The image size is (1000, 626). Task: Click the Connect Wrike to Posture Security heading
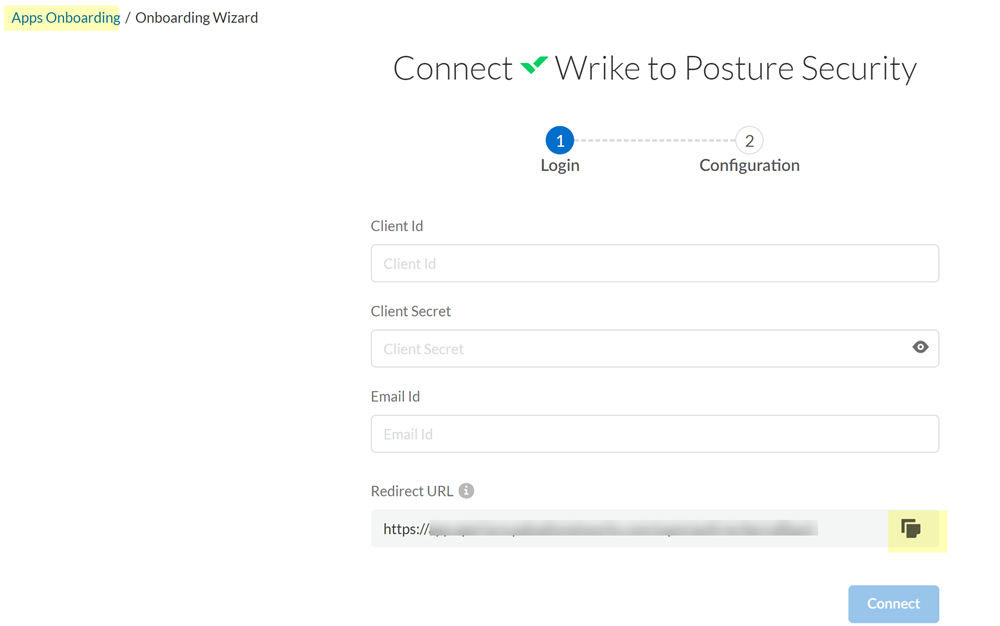tap(654, 68)
